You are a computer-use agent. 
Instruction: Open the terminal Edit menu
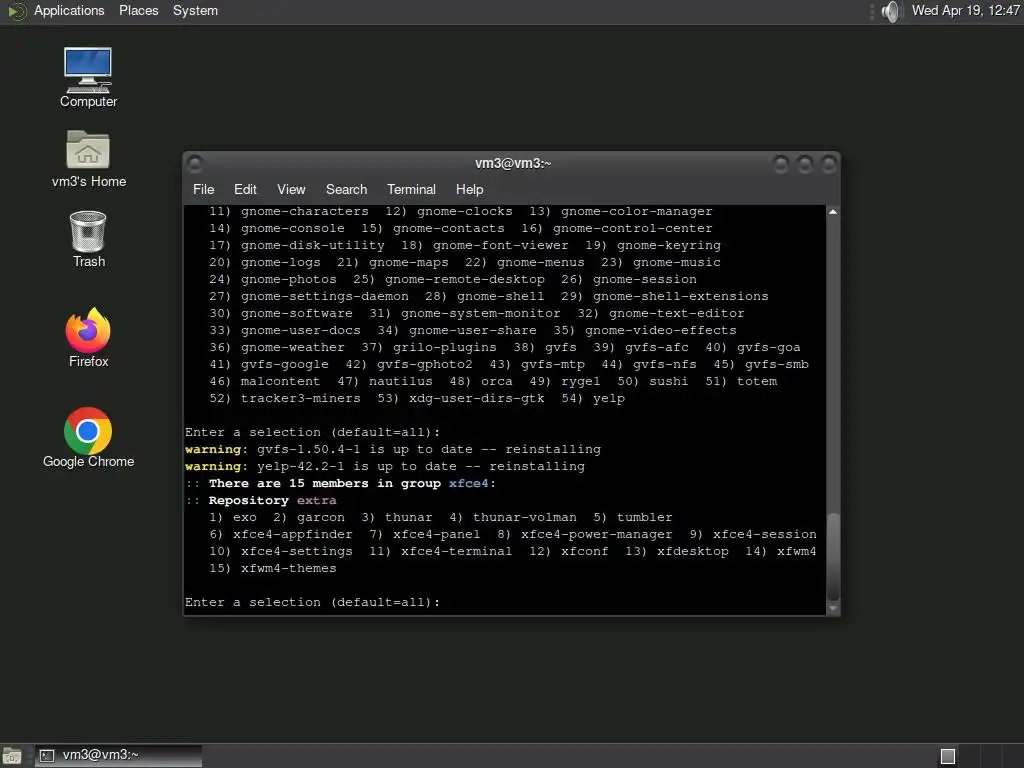245,189
